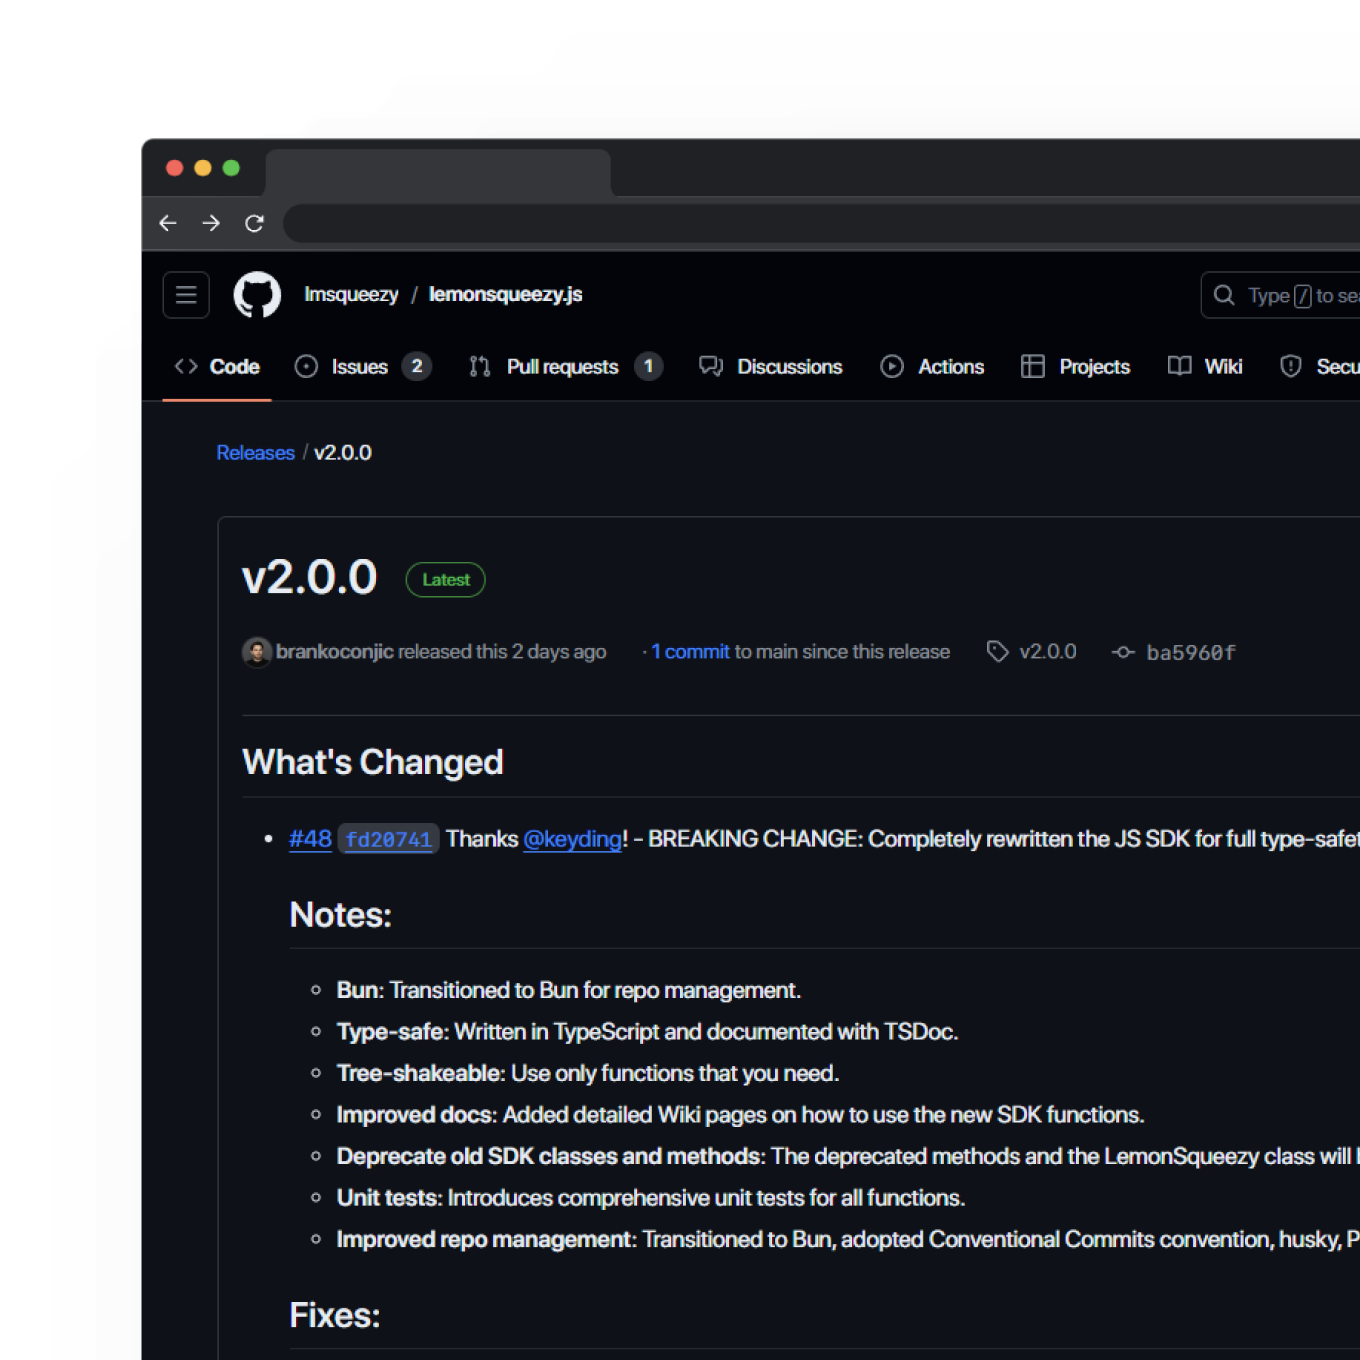
Task: Click the Actions play-circle icon
Action: click(891, 367)
